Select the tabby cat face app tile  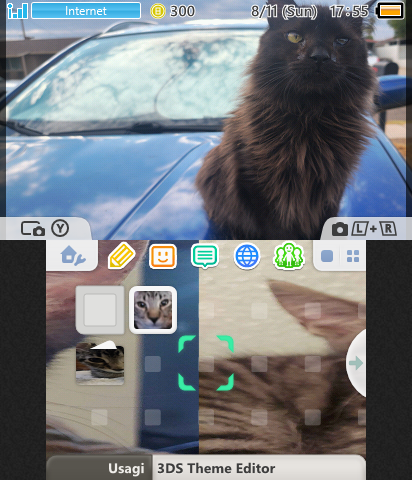[x=153, y=310]
